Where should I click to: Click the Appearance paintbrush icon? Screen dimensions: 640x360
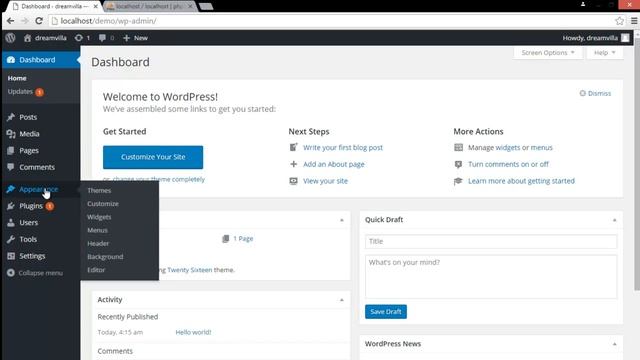pos(11,189)
